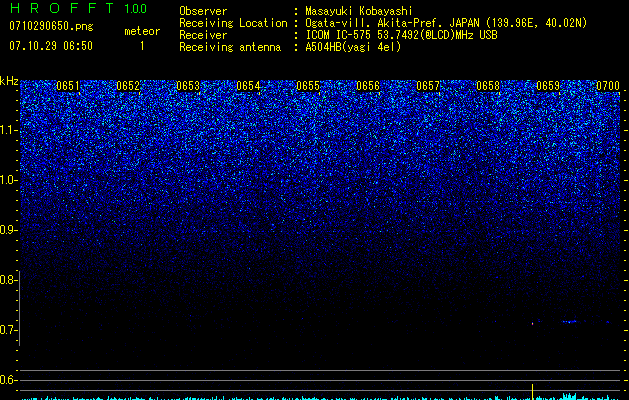Click the 0659 time marker
This screenshot has height=400, width=629.
(548, 86)
